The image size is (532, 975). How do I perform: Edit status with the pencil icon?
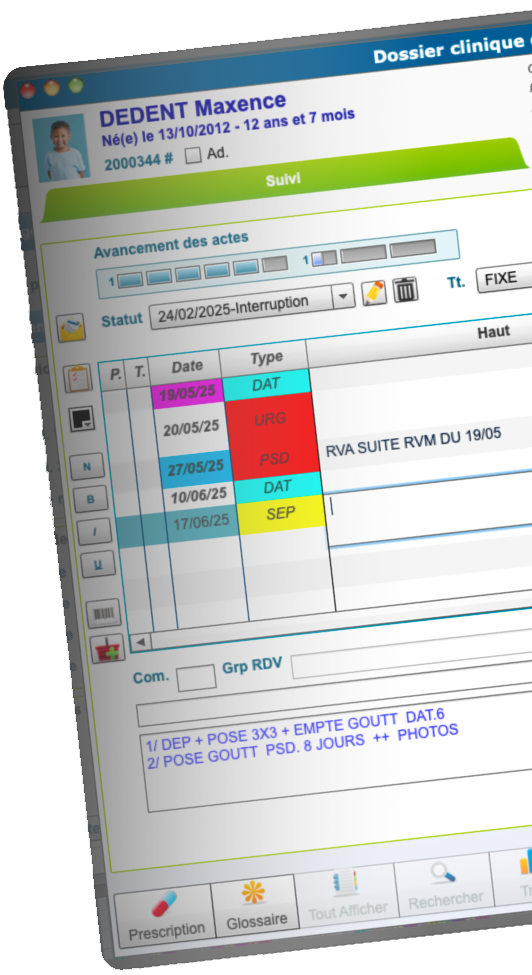click(x=374, y=292)
